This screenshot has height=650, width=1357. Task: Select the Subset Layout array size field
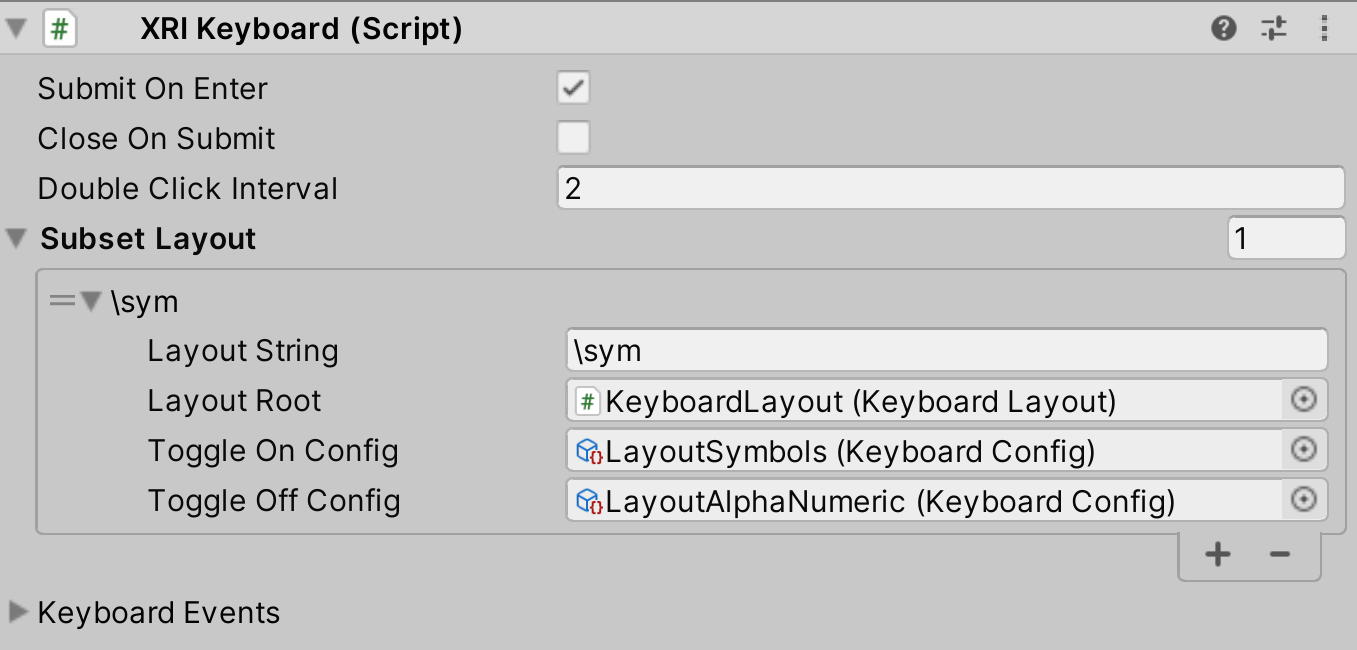pyautogui.click(x=1286, y=238)
